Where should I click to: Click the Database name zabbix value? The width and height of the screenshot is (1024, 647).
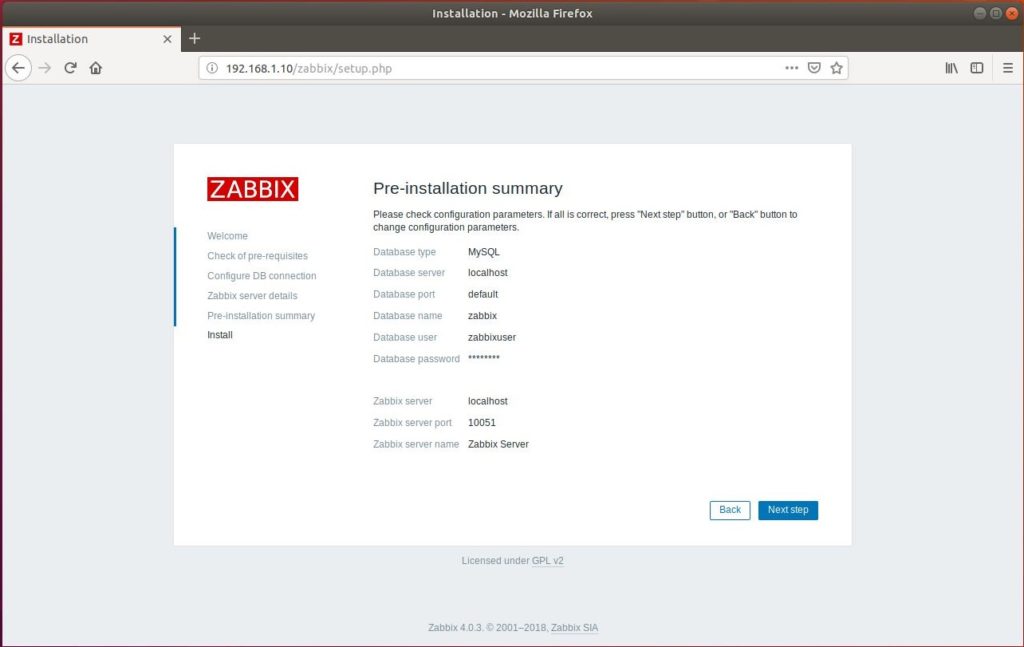pyautogui.click(x=482, y=316)
